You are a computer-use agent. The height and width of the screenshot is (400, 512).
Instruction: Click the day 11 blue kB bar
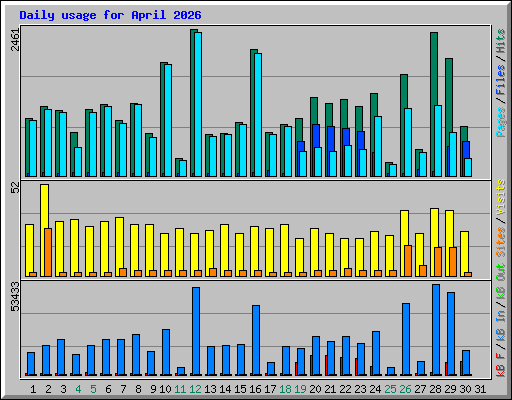pos(181,371)
